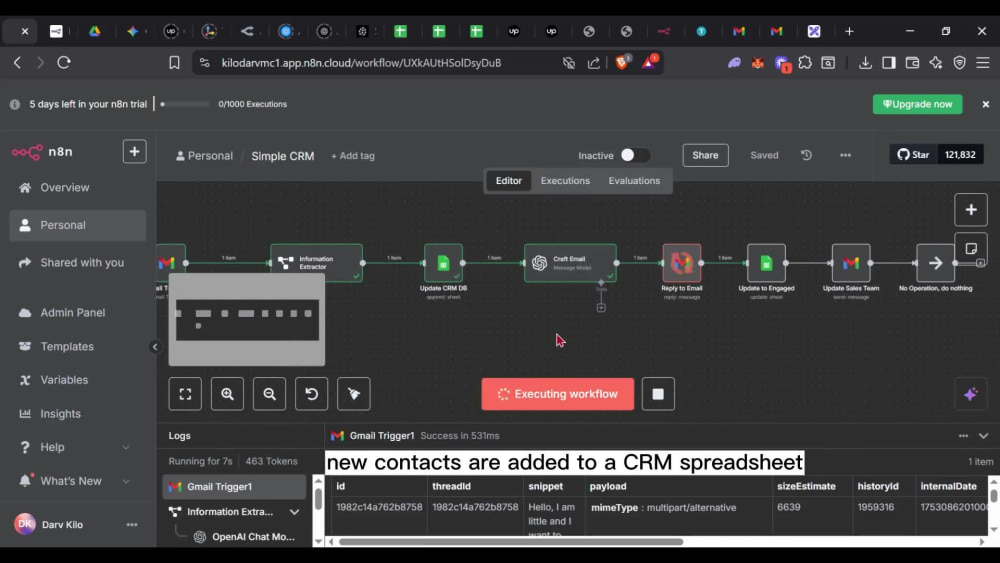Zoom in on the canvas

pos(227,394)
